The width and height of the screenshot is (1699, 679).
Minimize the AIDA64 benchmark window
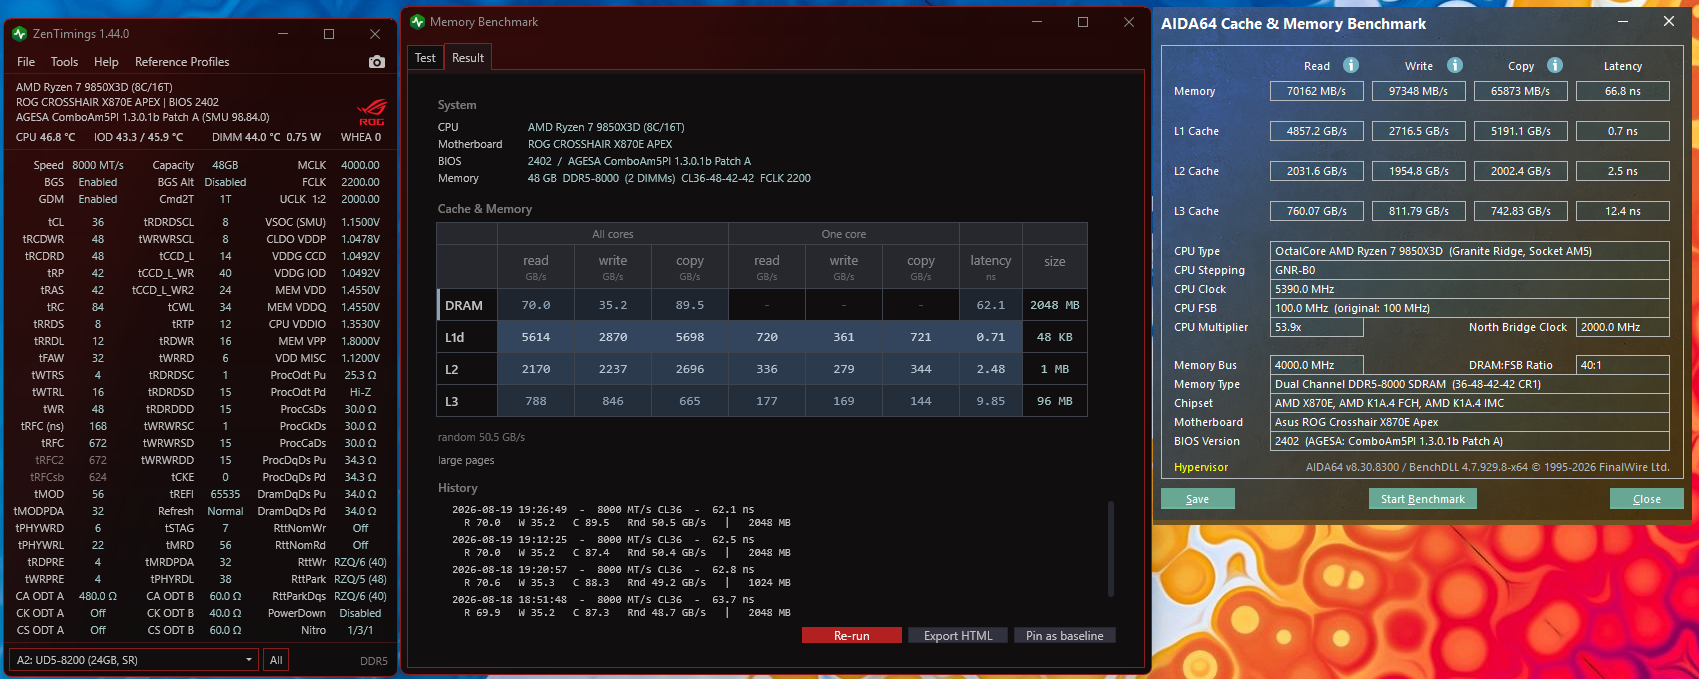(x=1623, y=22)
